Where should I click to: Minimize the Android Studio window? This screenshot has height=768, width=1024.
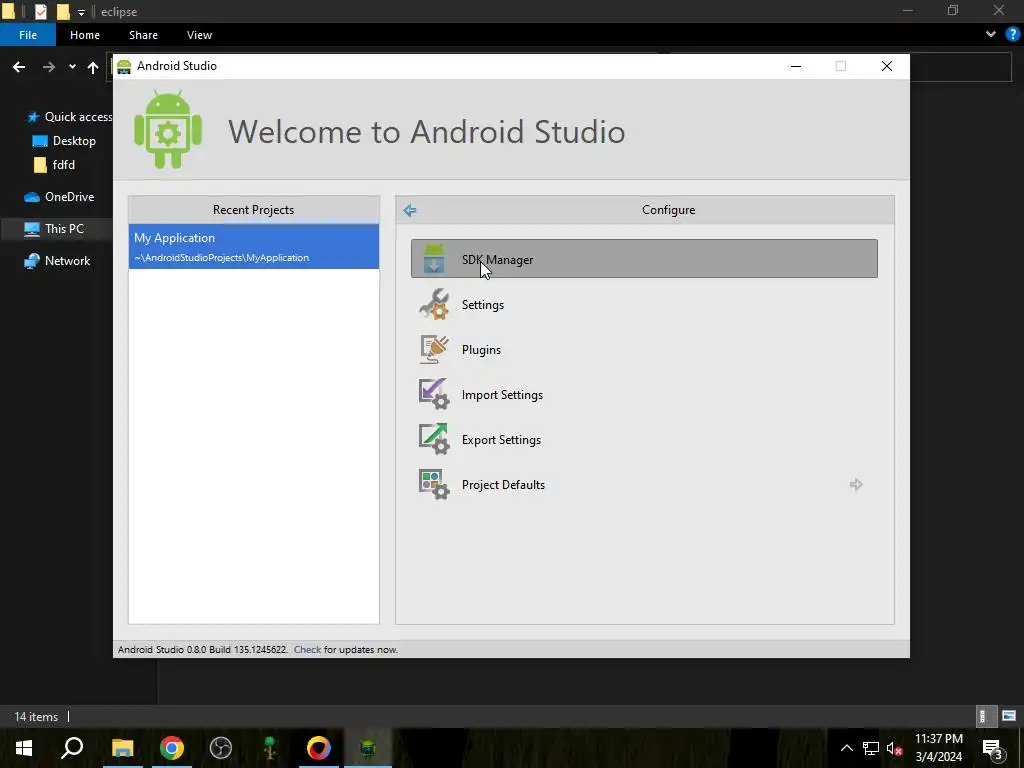[796, 66]
